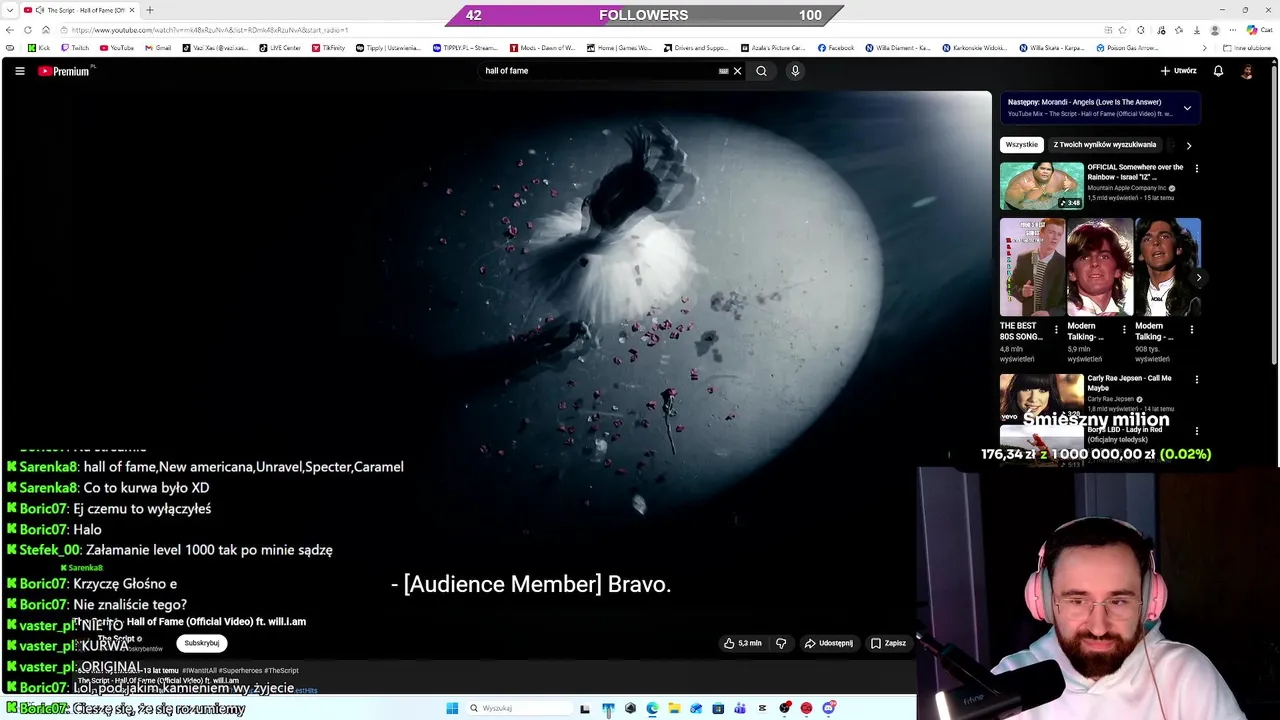
Task: Click the Wyszukaj taskbar search box
Action: pyautogui.click(x=520, y=708)
